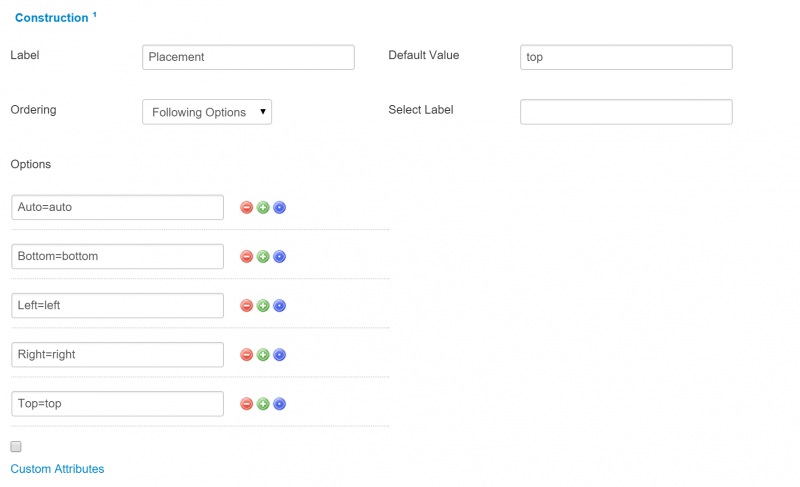Delete the Top=top option with red minus
The height and width of the screenshot is (487, 800).
(246, 404)
